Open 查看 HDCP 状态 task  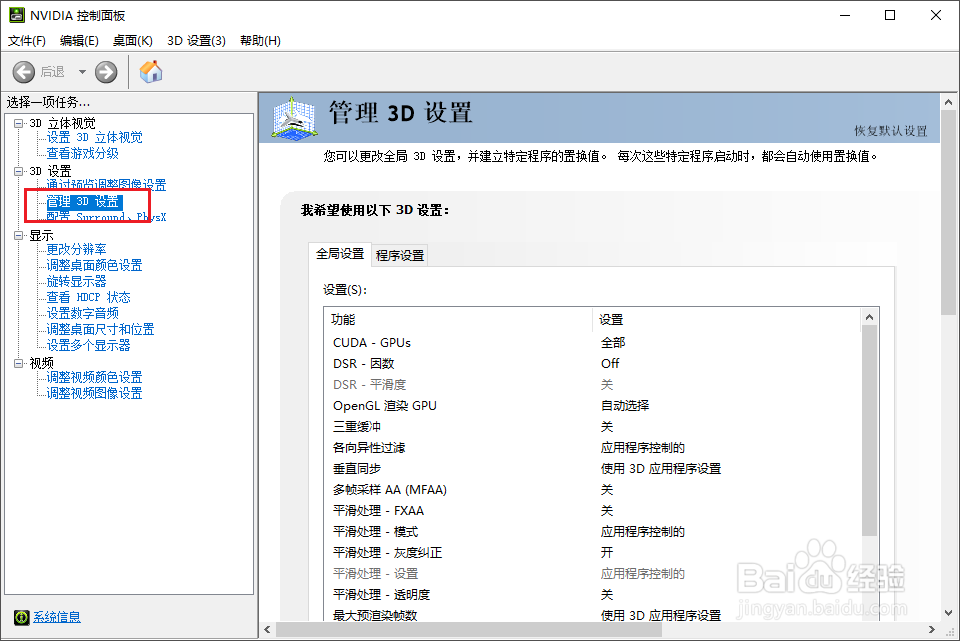pyautogui.click(x=89, y=297)
